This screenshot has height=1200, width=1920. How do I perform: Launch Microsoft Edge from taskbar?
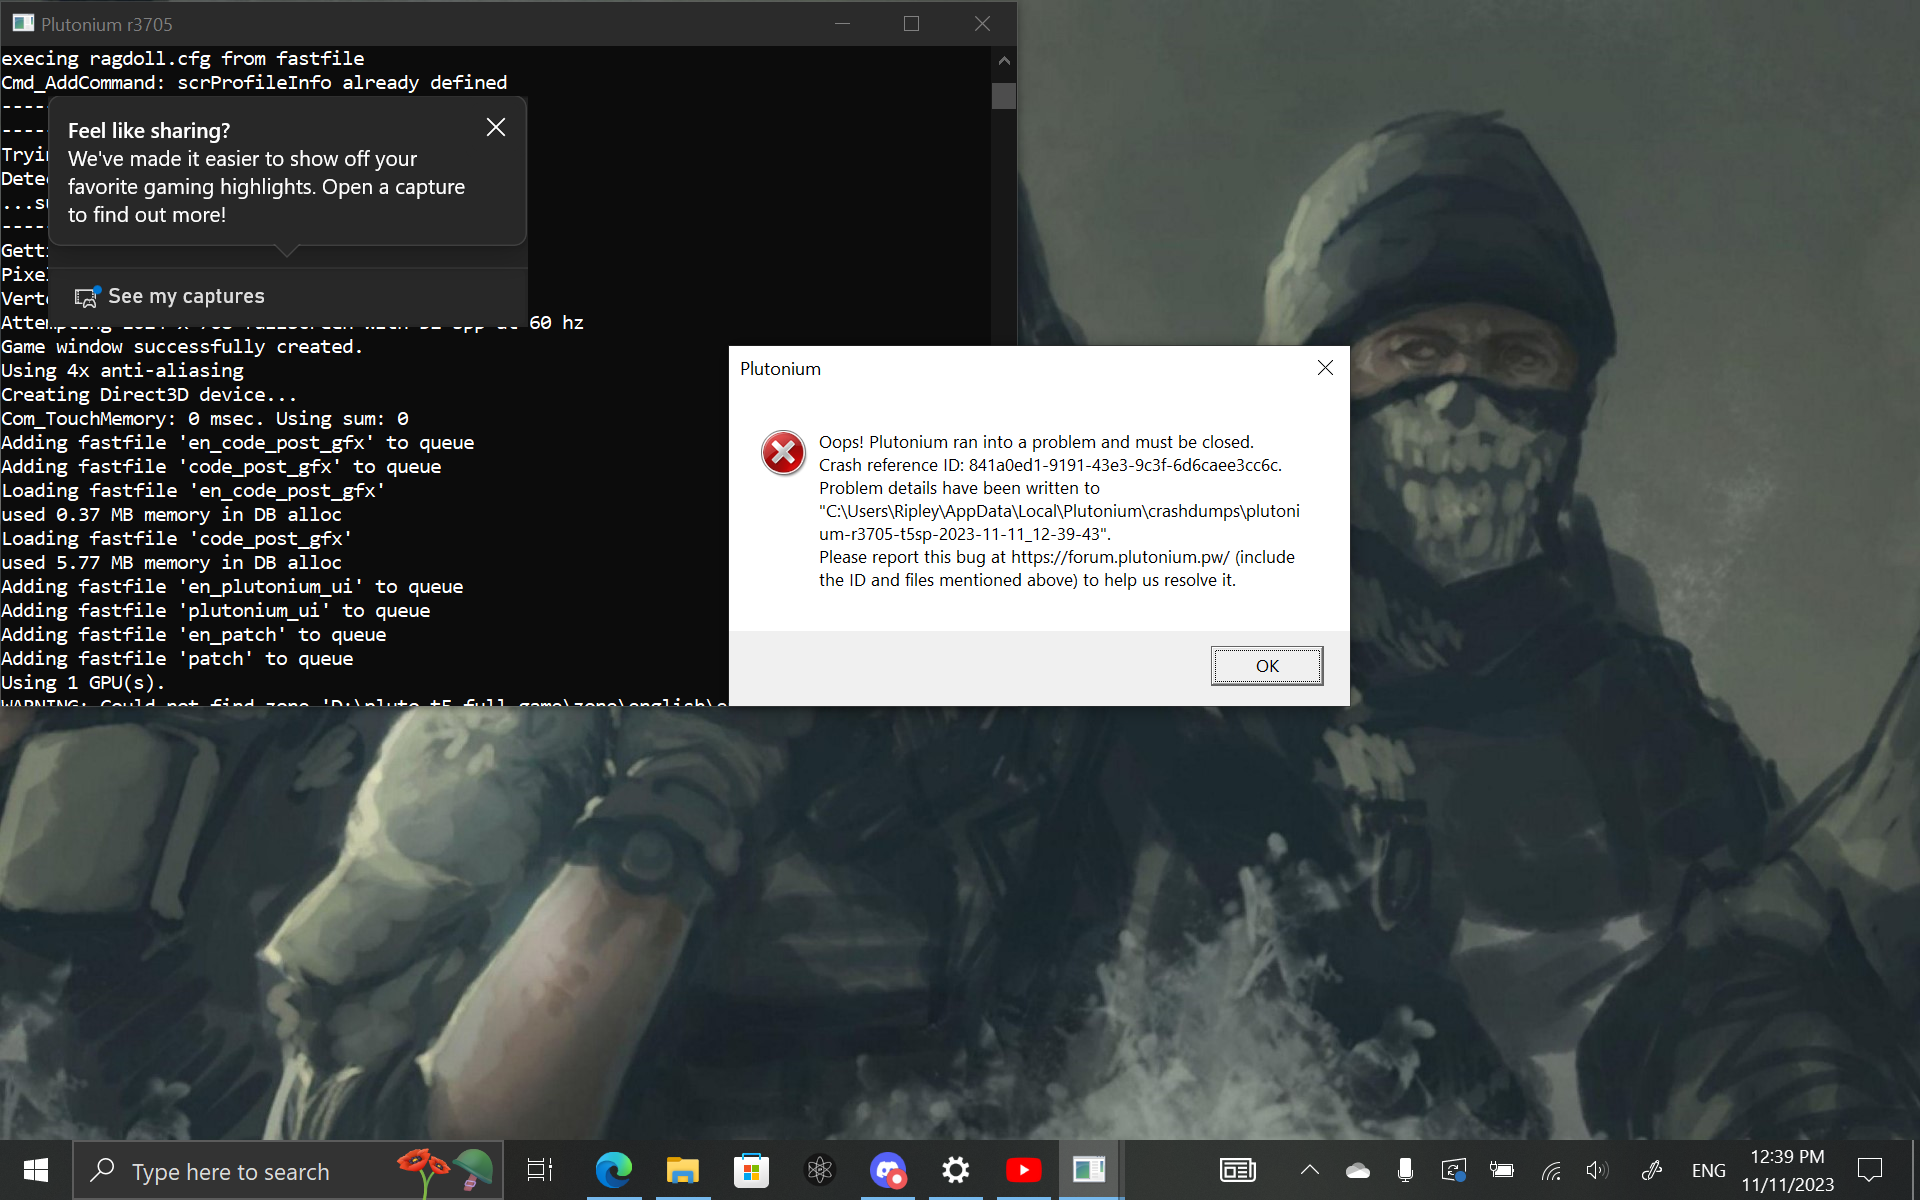coord(613,1170)
